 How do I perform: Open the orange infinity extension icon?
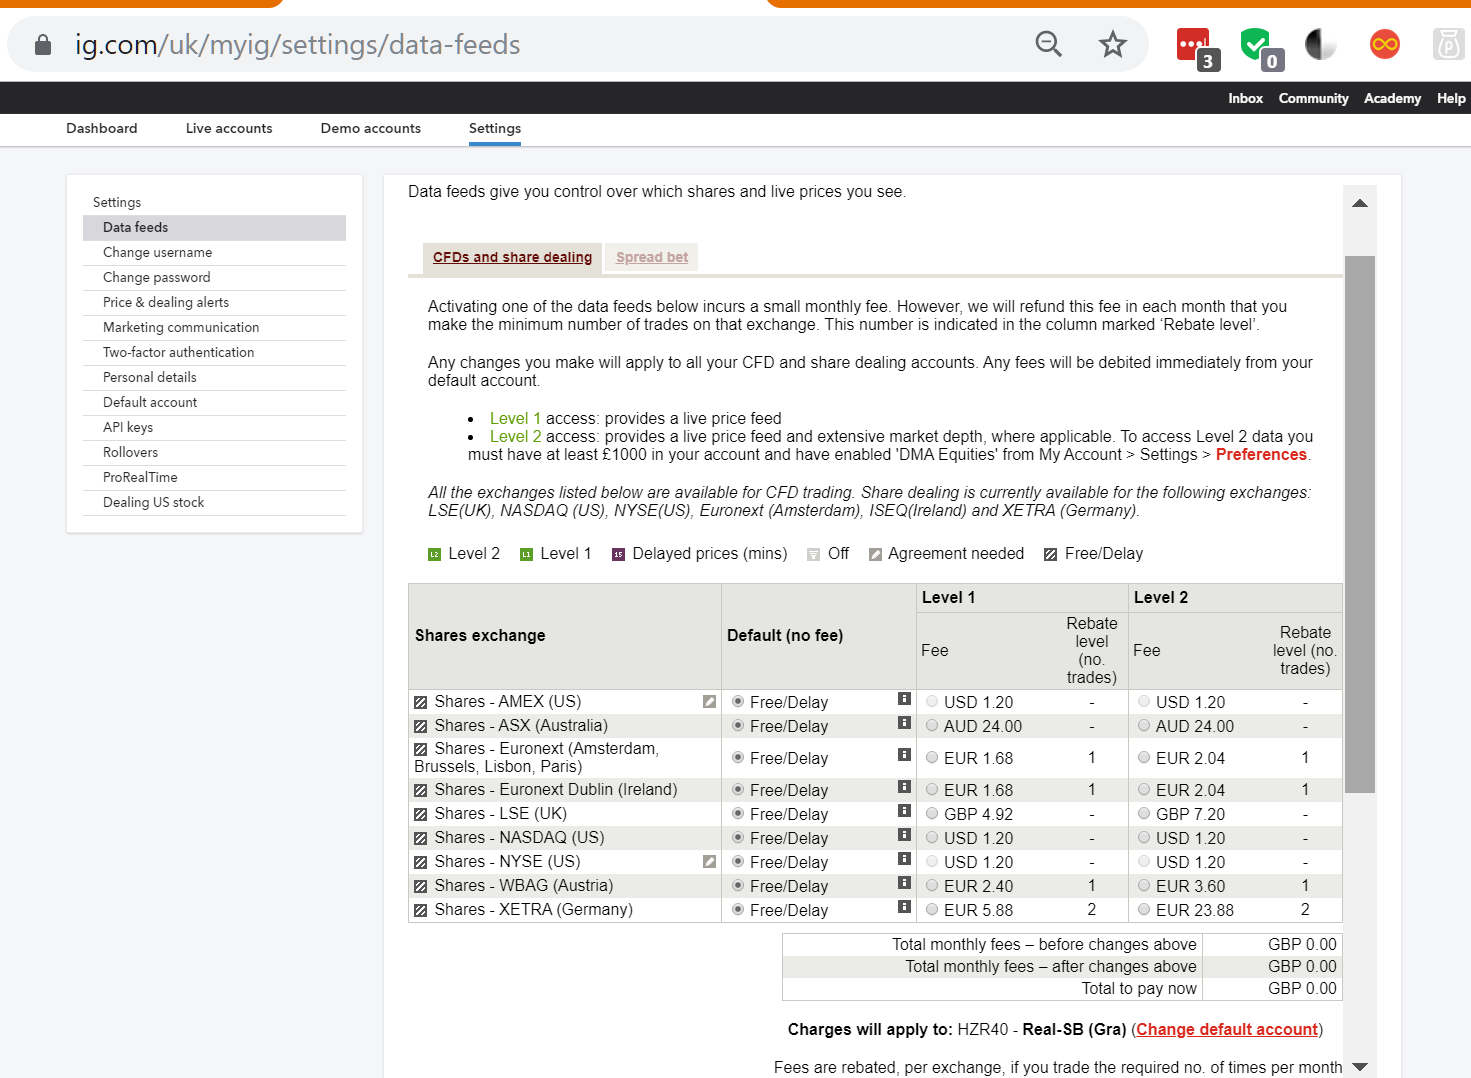pyautogui.click(x=1385, y=44)
